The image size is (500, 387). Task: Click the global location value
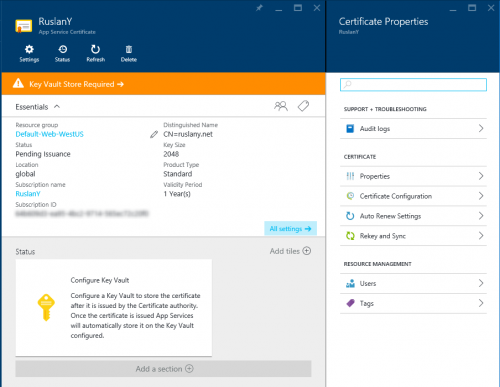pyautogui.click(x=25, y=174)
